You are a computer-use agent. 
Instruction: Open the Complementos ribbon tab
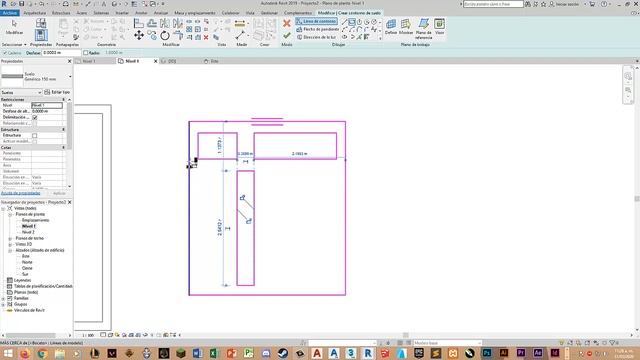click(298, 13)
